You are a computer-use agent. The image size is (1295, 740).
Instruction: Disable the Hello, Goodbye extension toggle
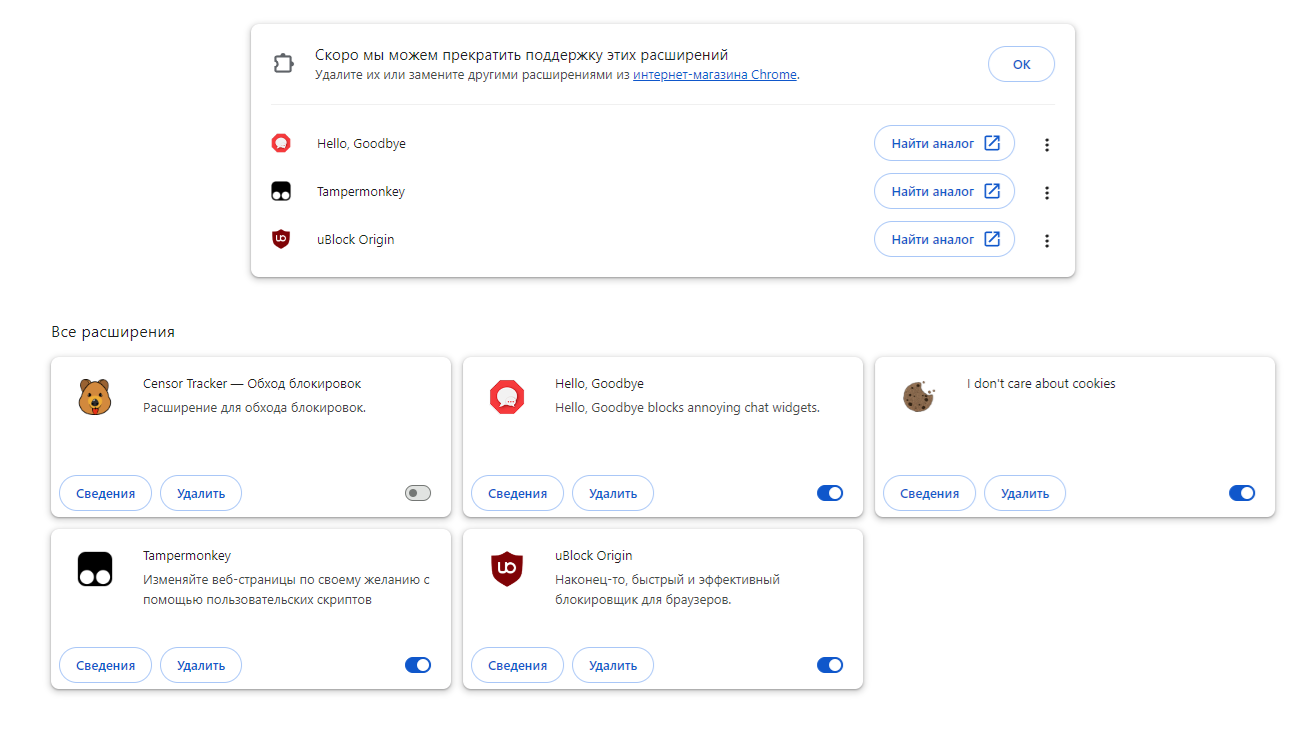[830, 493]
